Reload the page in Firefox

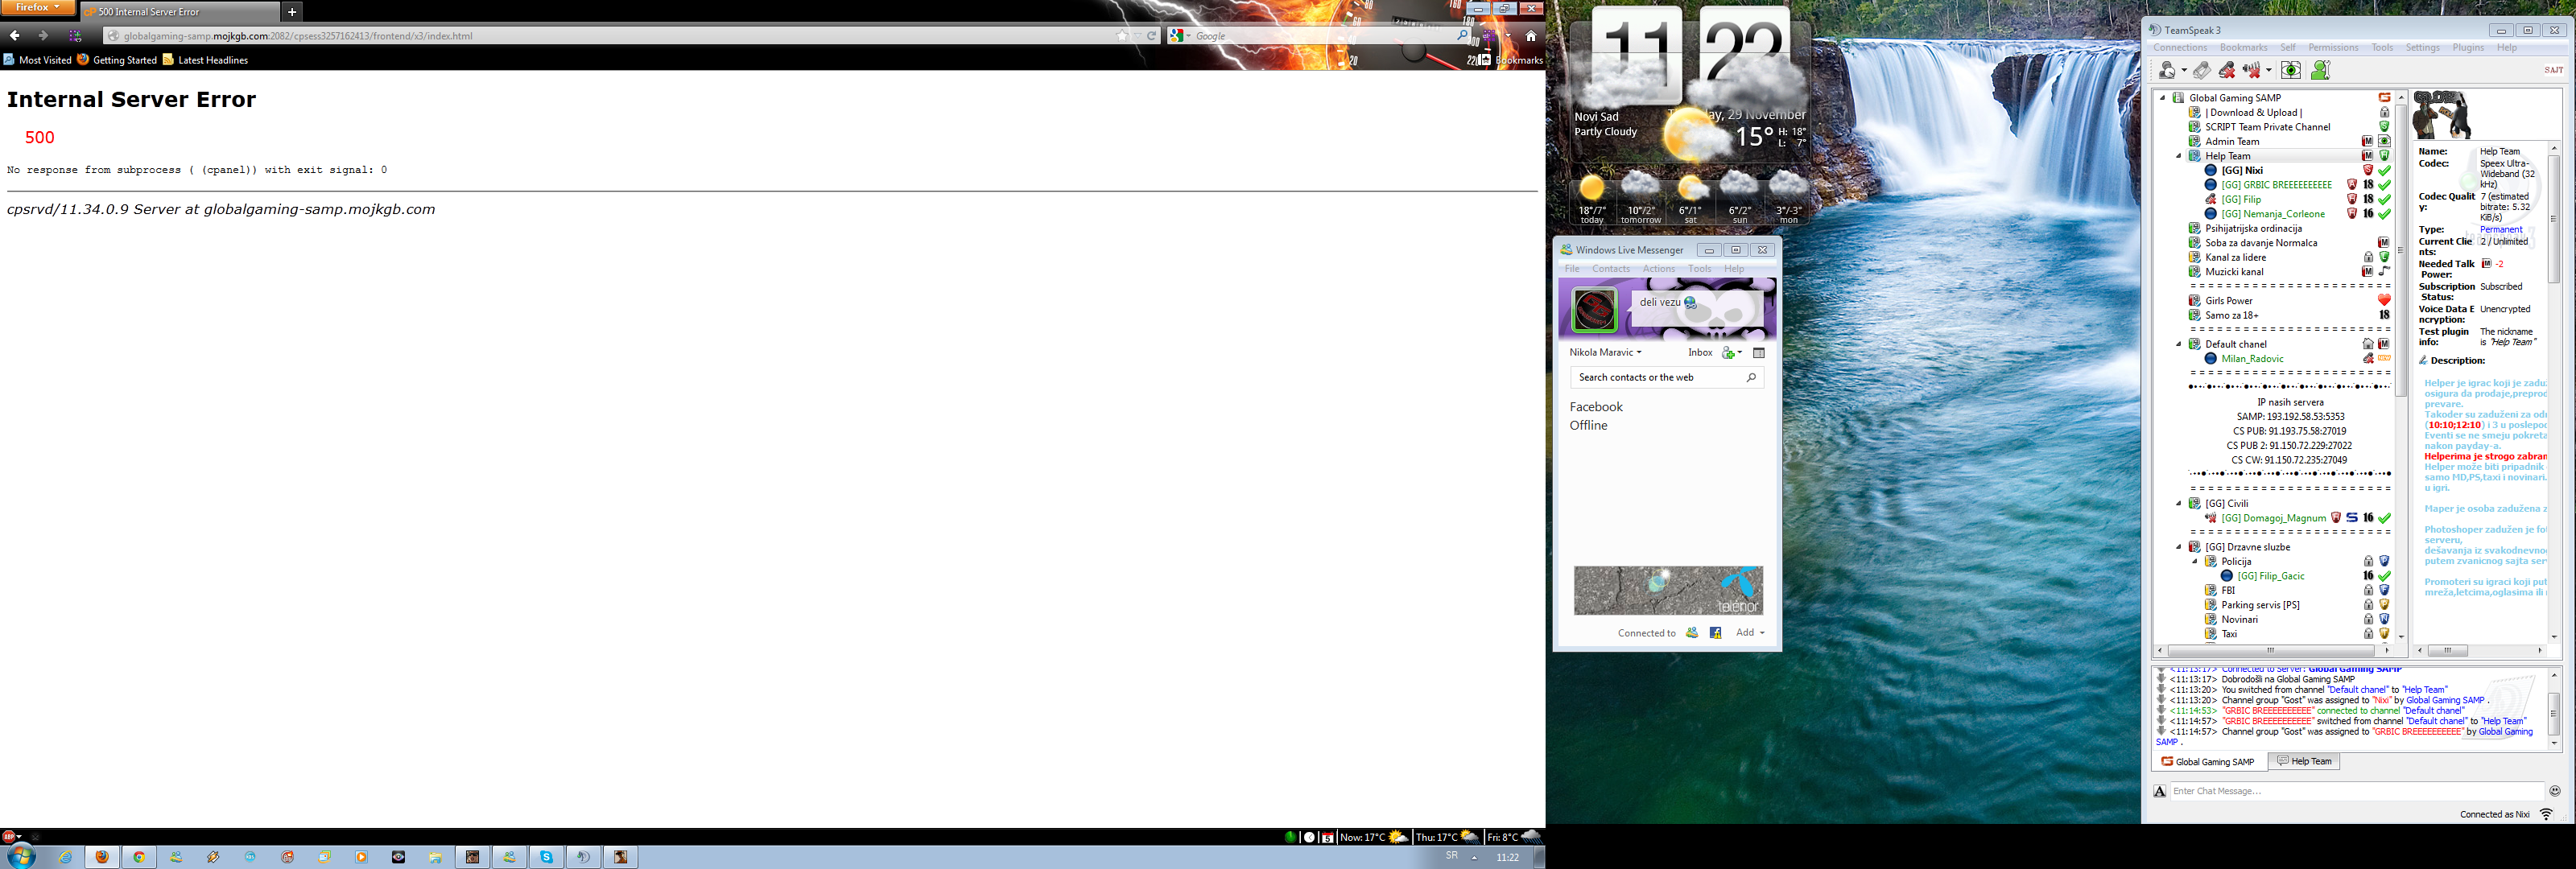(1152, 36)
